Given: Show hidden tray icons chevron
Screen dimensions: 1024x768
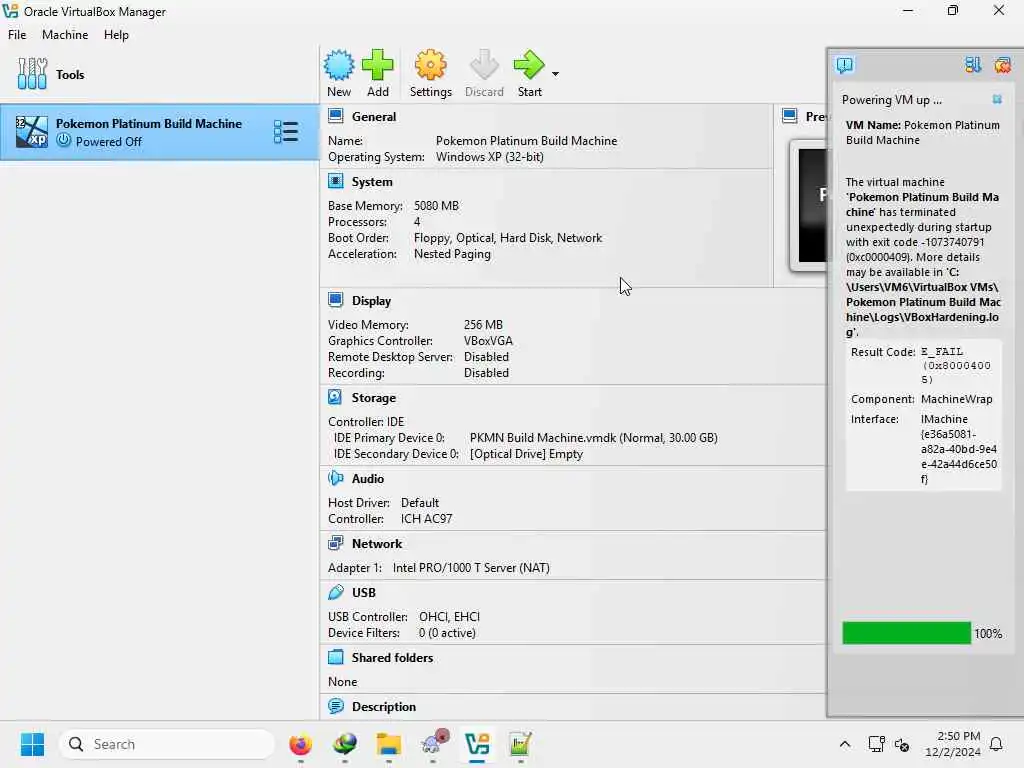Looking at the screenshot, I should click(x=844, y=744).
